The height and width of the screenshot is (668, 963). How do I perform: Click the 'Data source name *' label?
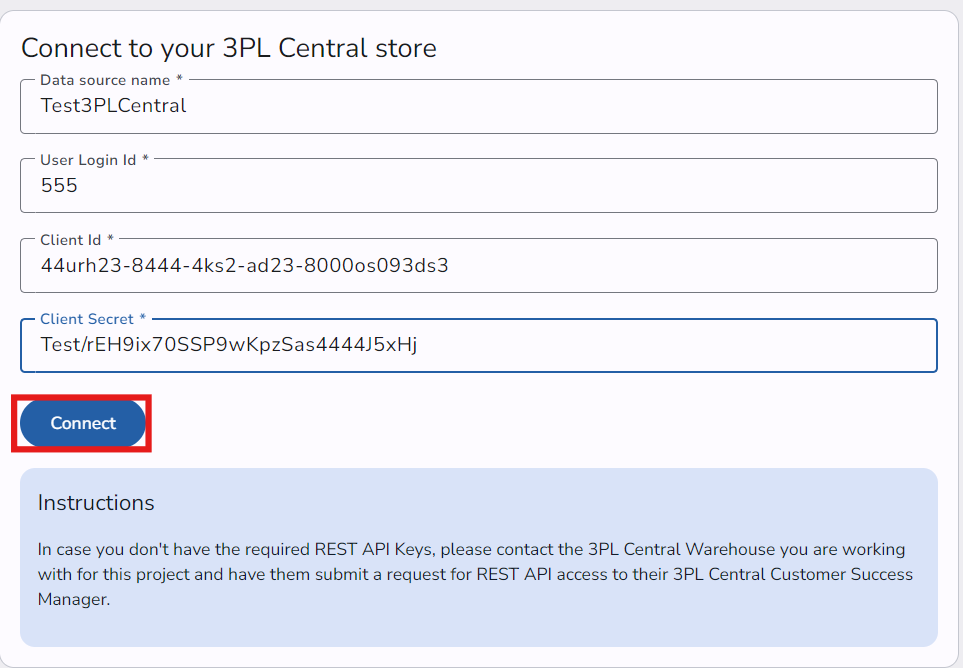(x=111, y=80)
